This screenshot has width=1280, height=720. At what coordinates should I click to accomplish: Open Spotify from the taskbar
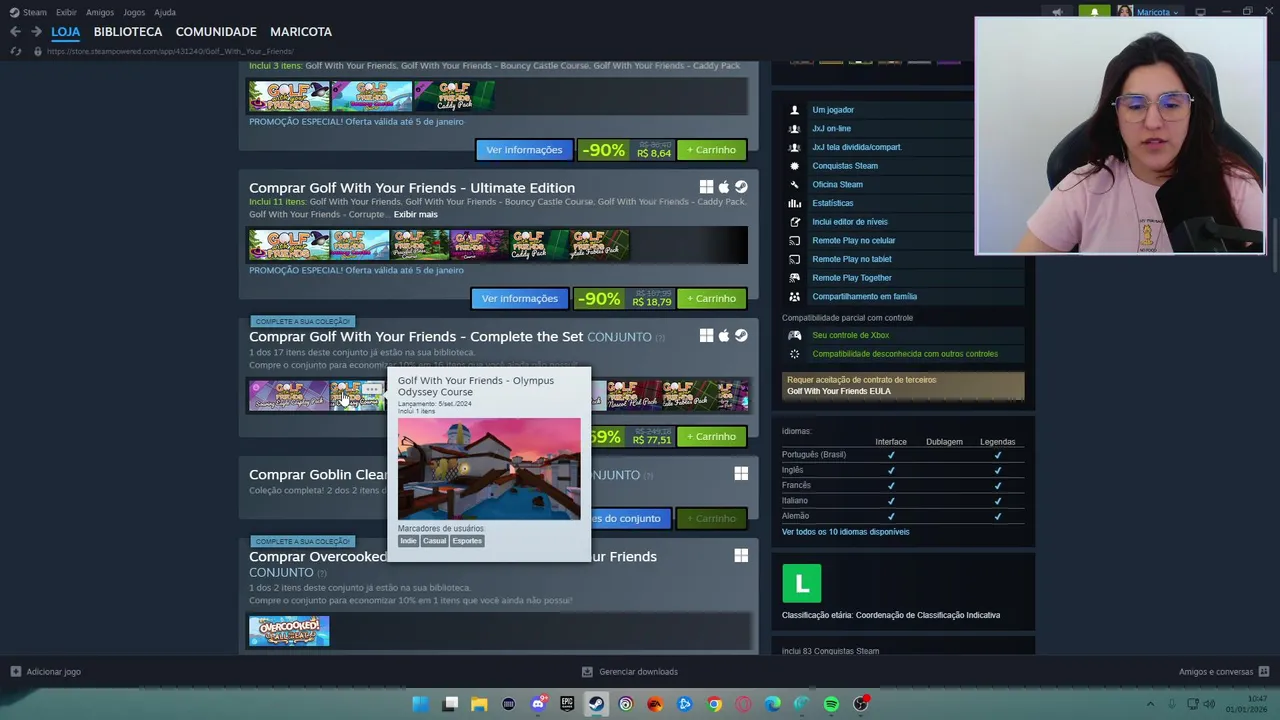coord(831,704)
